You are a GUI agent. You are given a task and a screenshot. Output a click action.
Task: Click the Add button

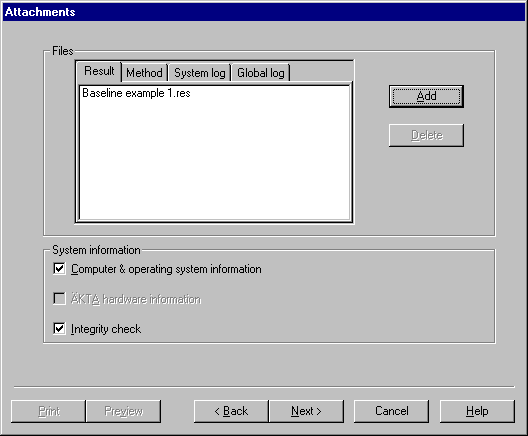(x=426, y=96)
